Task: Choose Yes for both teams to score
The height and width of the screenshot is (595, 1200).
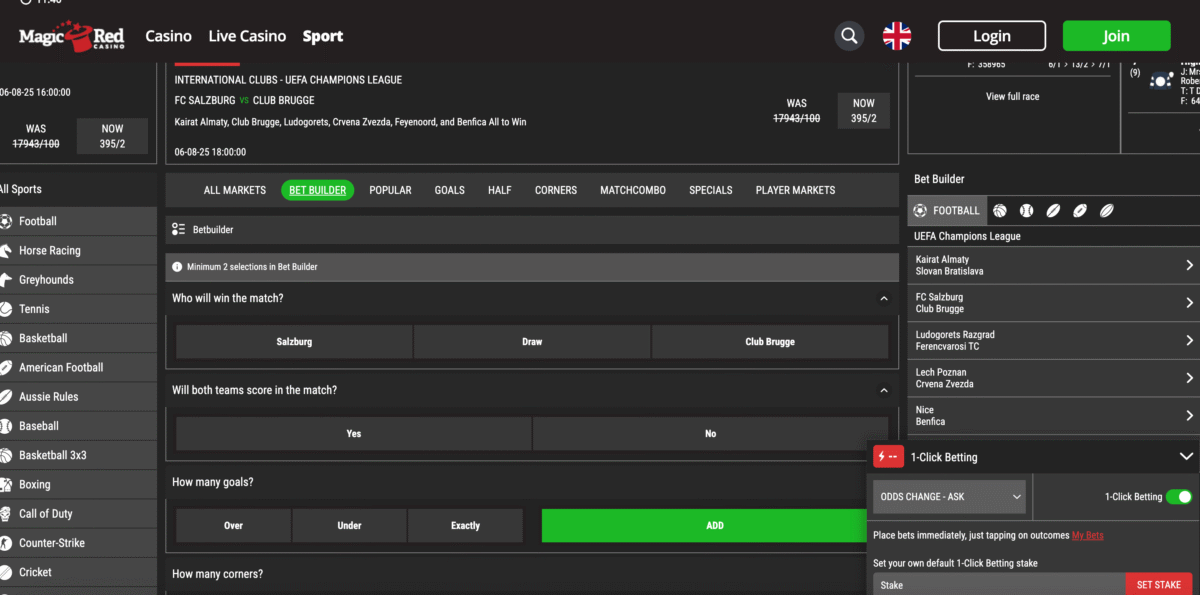Action: point(354,434)
